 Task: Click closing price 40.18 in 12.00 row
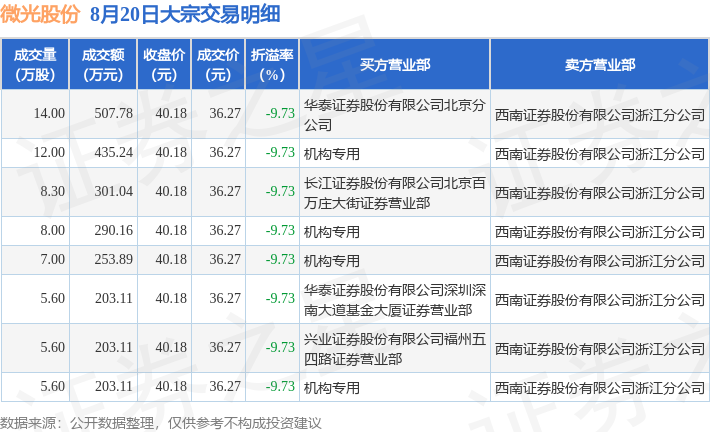[171, 152]
